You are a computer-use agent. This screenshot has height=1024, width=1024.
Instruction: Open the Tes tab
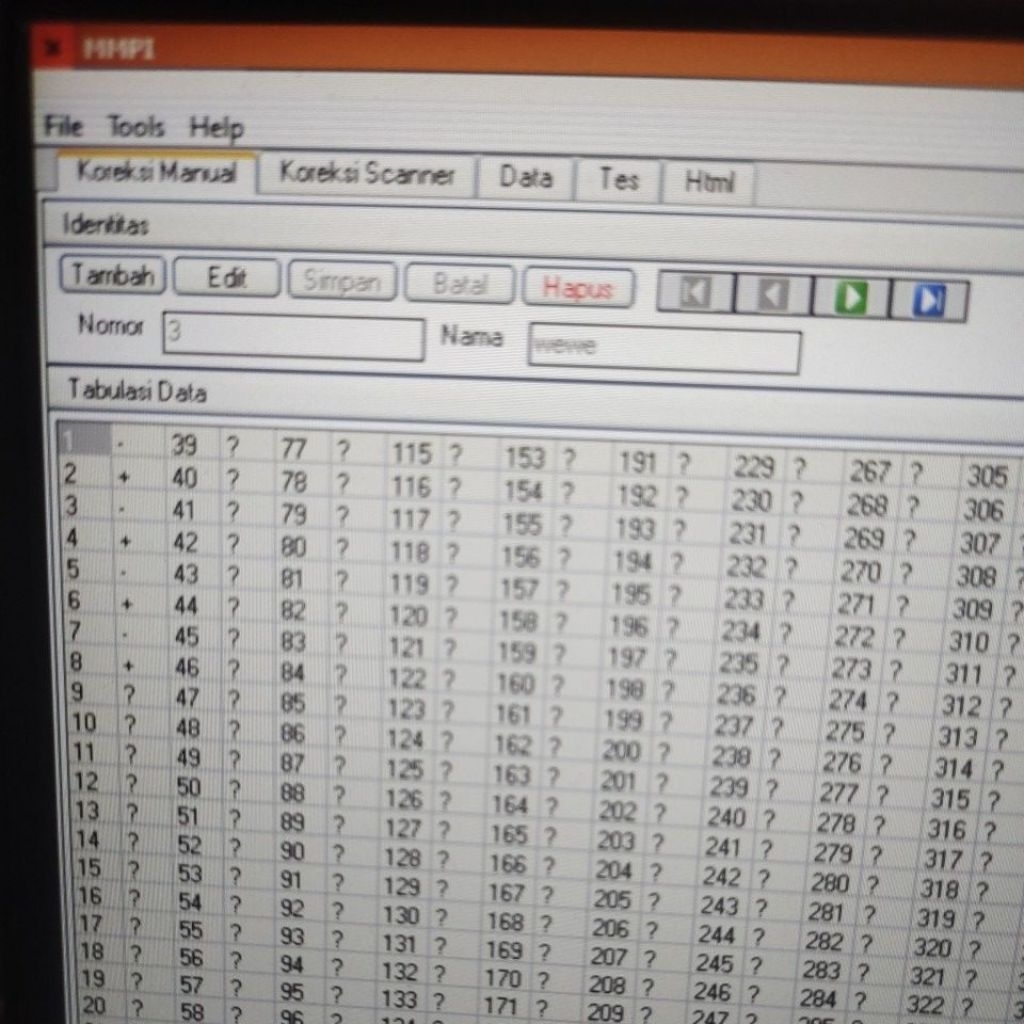click(x=621, y=180)
